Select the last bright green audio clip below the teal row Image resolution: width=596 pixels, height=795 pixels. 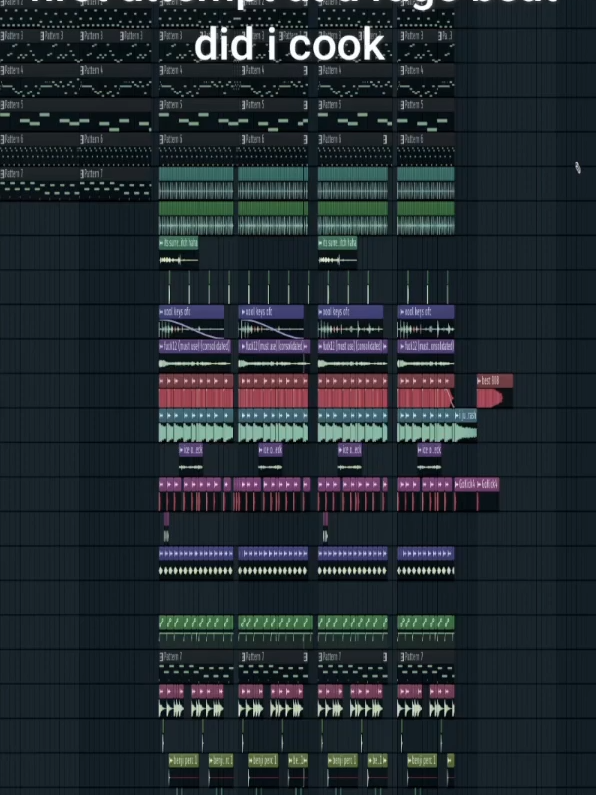(426, 219)
